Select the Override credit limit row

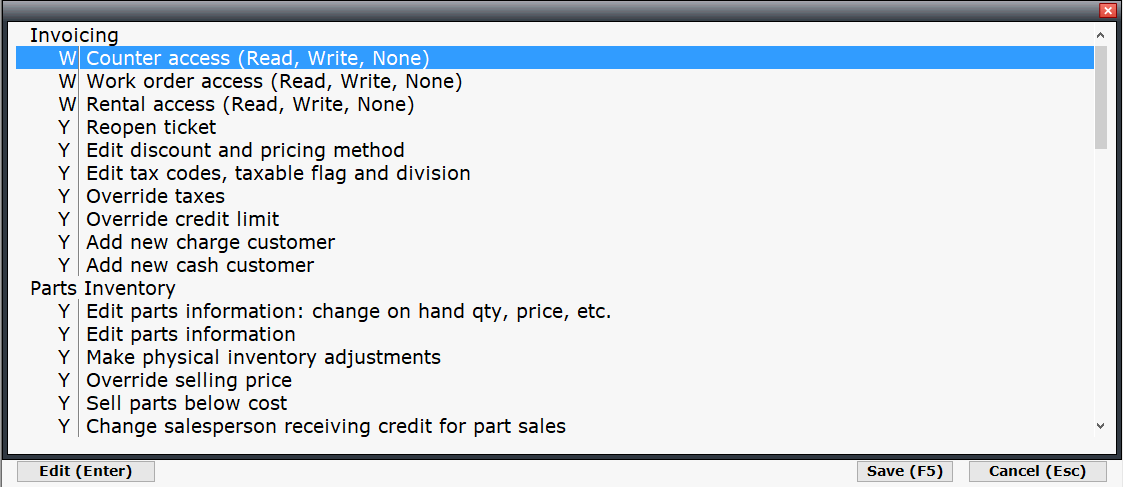coord(182,220)
